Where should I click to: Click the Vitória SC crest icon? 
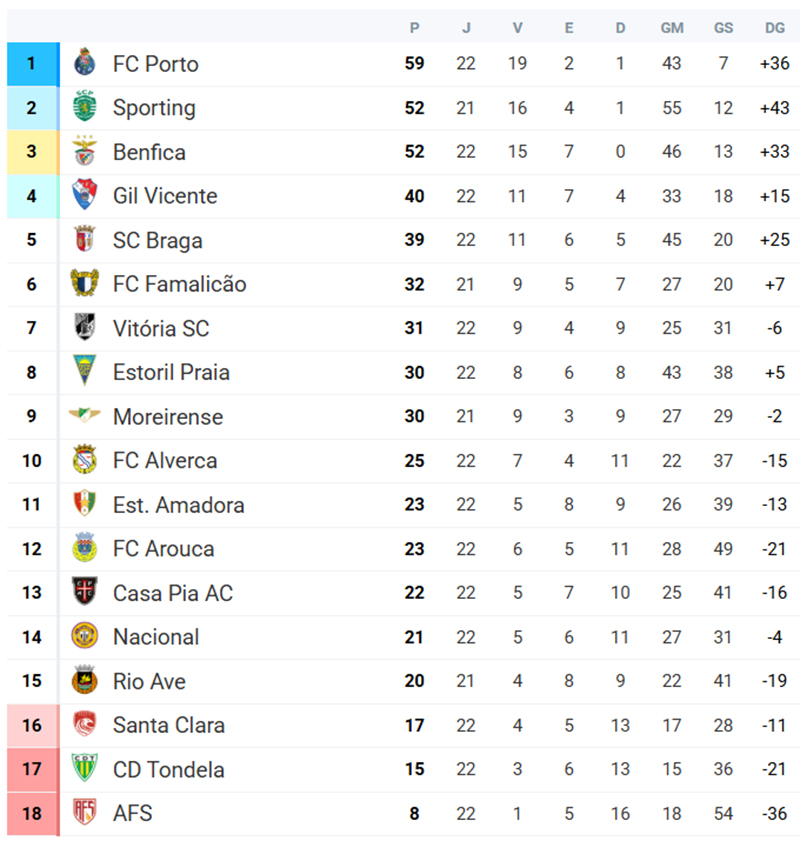(x=85, y=328)
